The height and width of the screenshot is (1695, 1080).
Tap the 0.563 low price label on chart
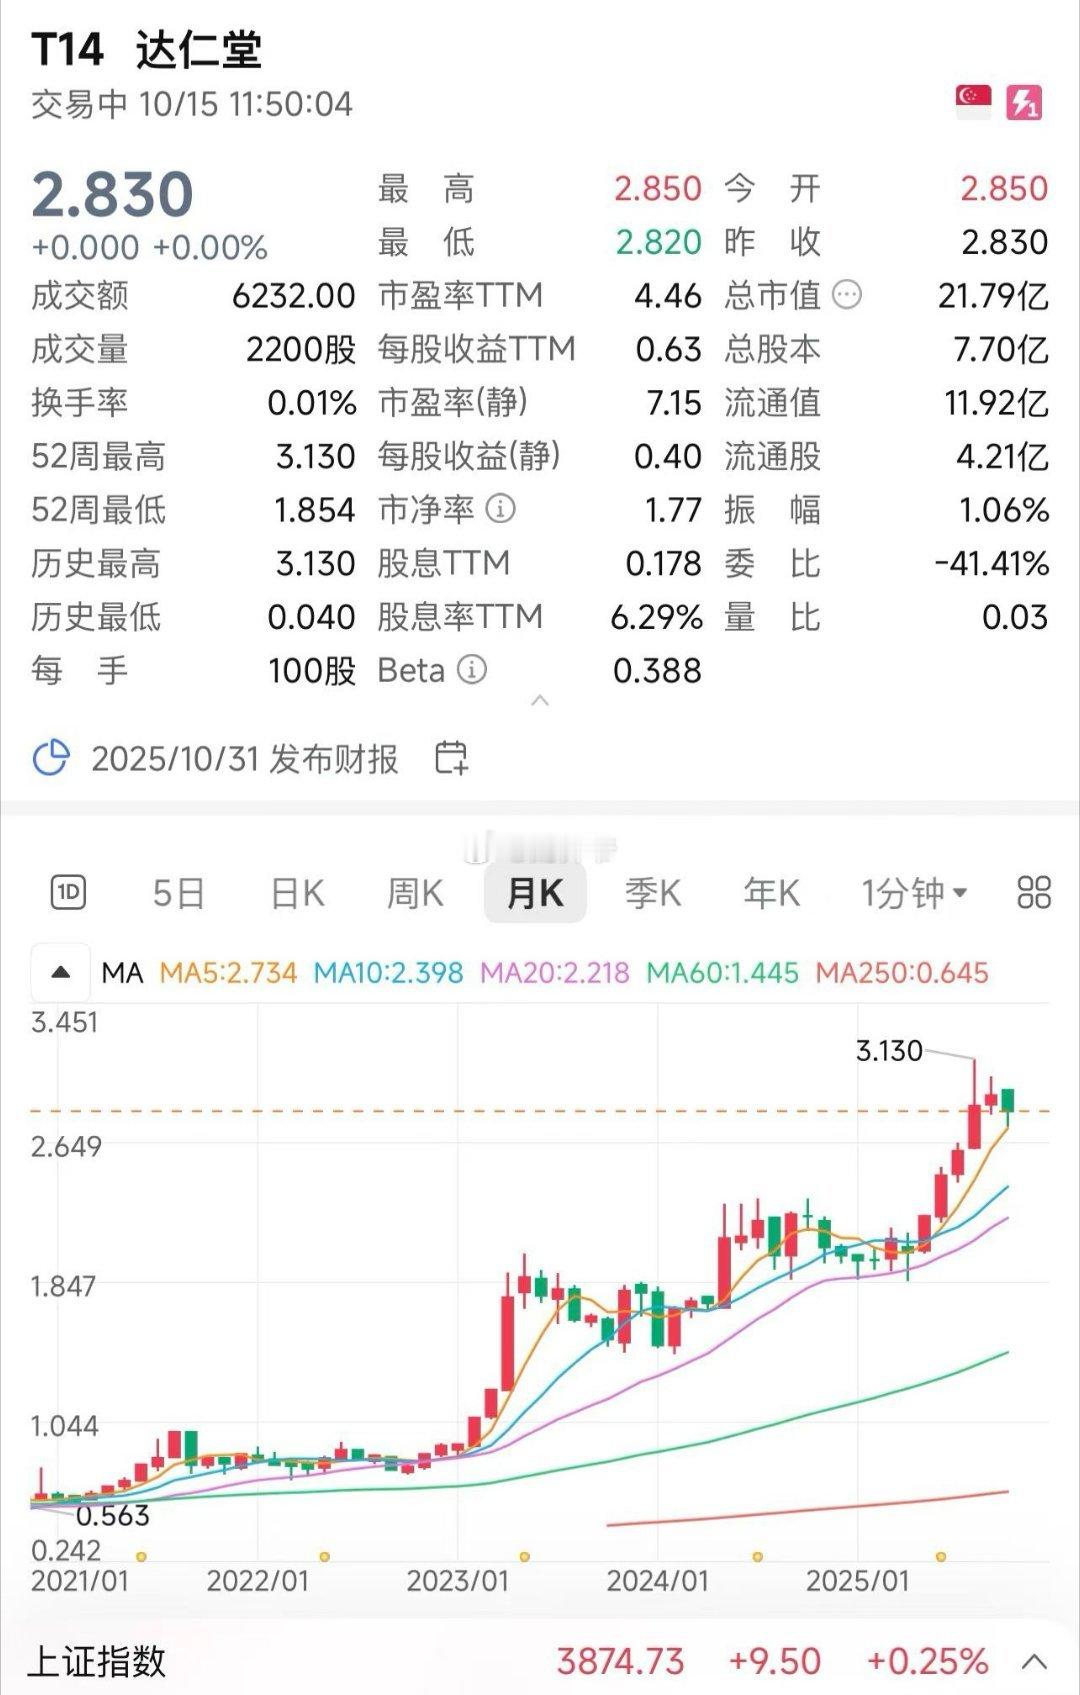tap(112, 1515)
